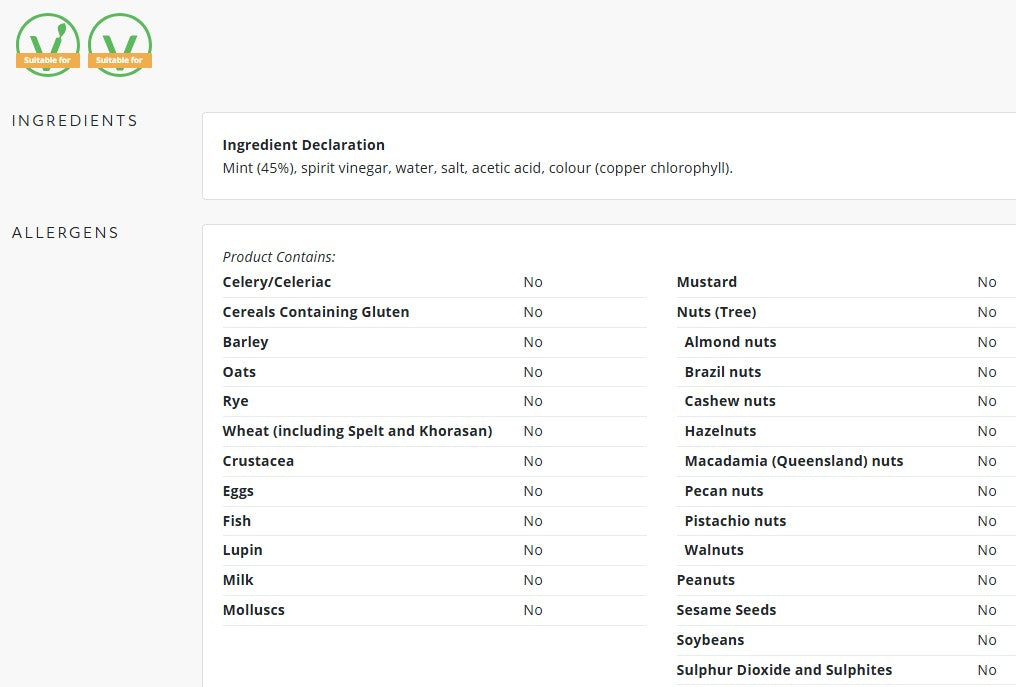Select the Cereals Containing Gluten label
Viewport: 1016px width, 687px height.
click(x=316, y=312)
